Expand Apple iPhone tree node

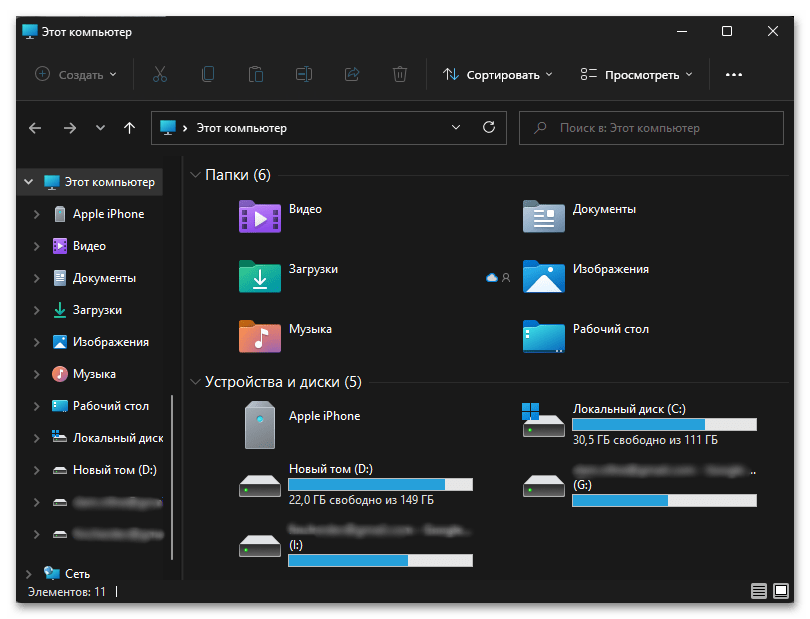(x=37, y=214)
